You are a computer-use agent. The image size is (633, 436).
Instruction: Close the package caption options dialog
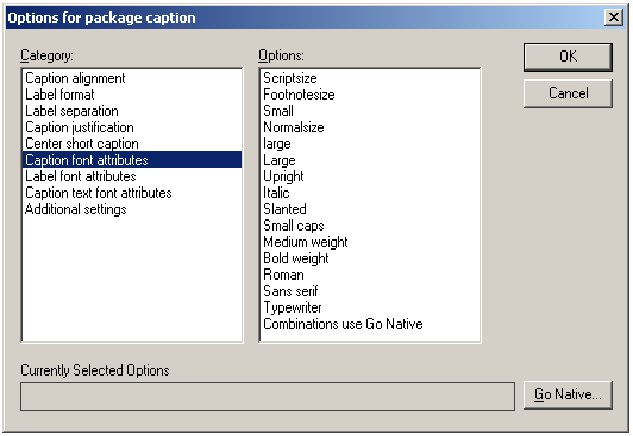tap(613, 18)
